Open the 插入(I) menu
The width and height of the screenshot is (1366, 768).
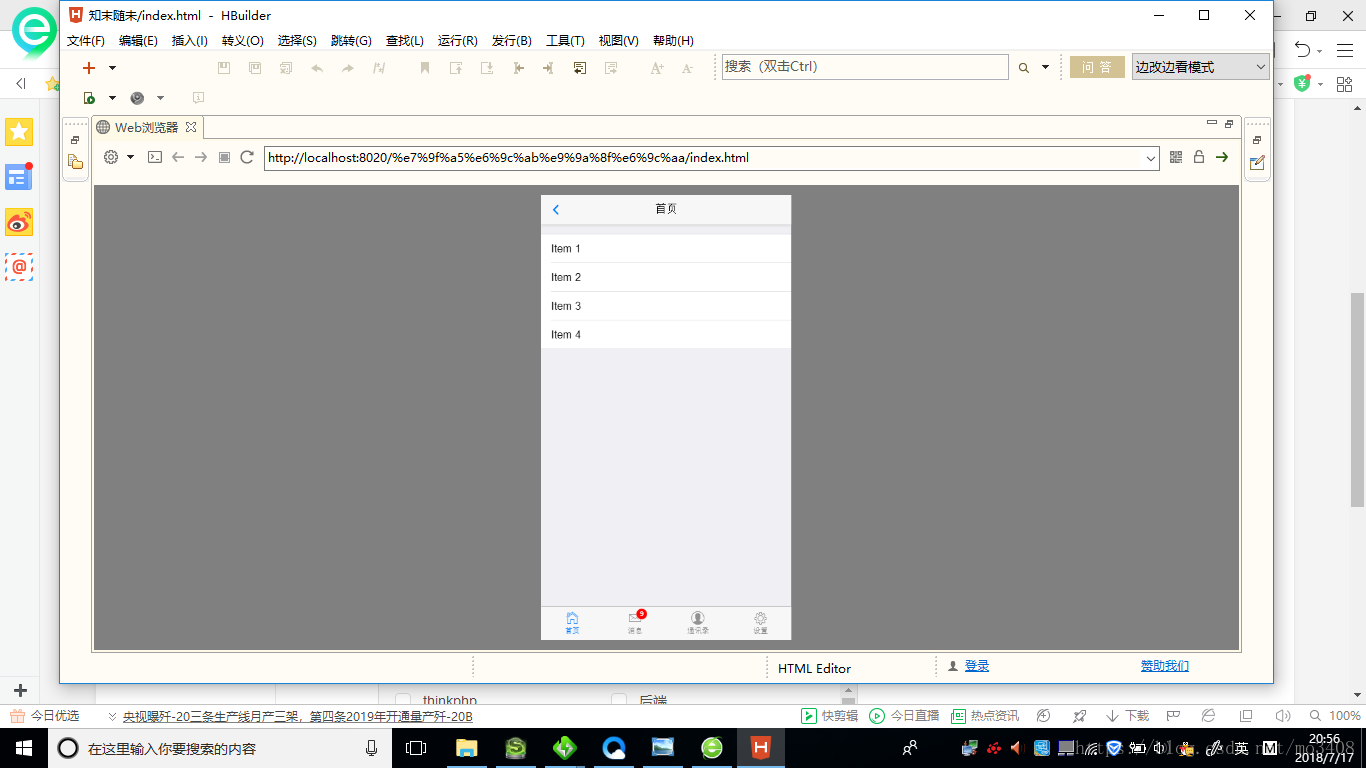point(190,41)
